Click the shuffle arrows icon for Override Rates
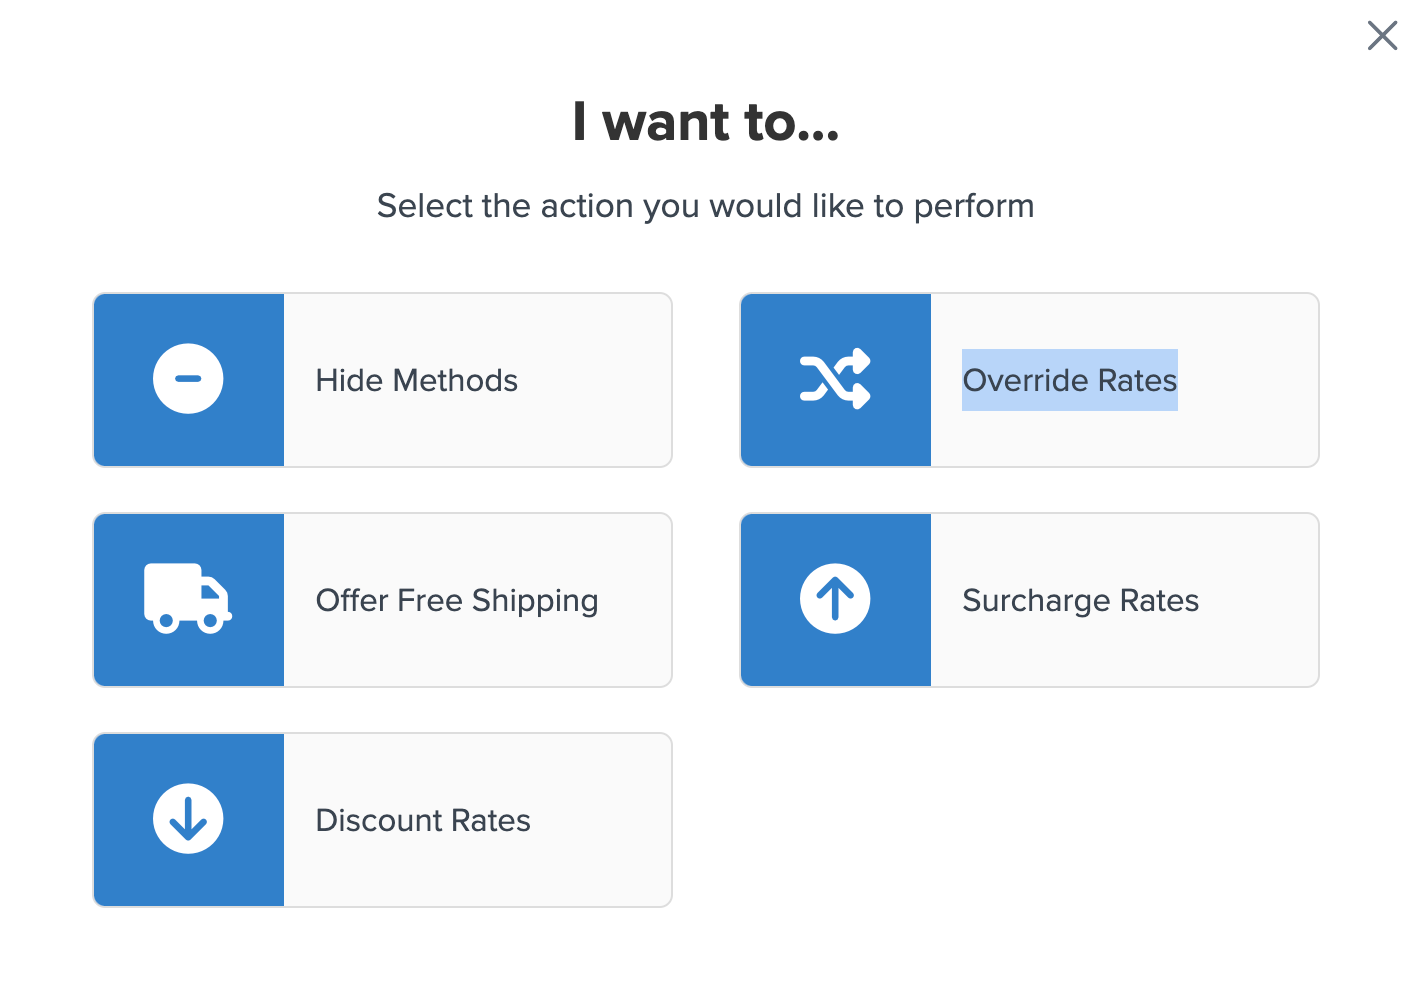Screen dimensions: 1402x1000 pos(835,379)
